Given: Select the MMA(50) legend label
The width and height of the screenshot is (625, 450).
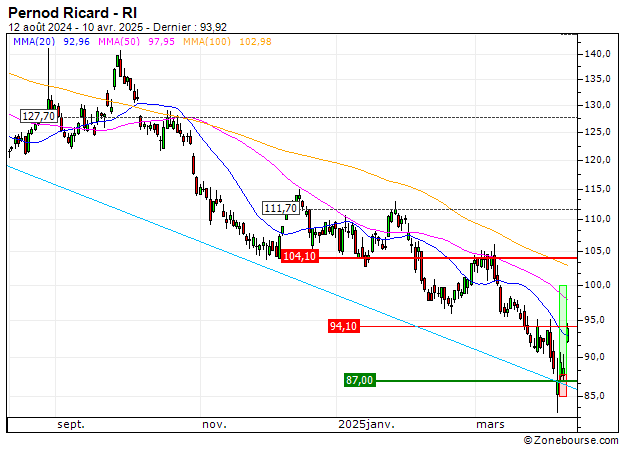Looking at the screenshot, I should pos(119,41).
